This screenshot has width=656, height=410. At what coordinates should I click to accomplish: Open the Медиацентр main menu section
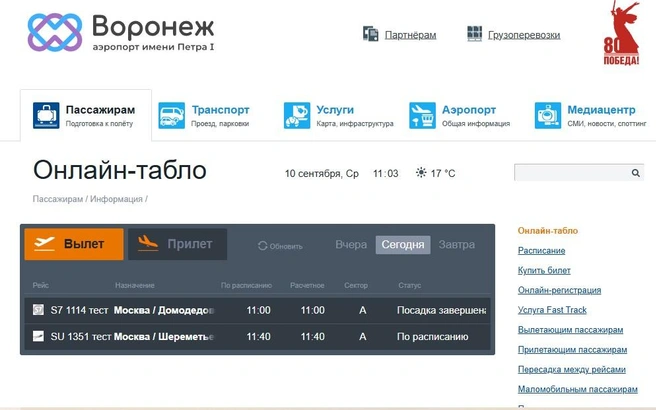[x=591, y=115]
